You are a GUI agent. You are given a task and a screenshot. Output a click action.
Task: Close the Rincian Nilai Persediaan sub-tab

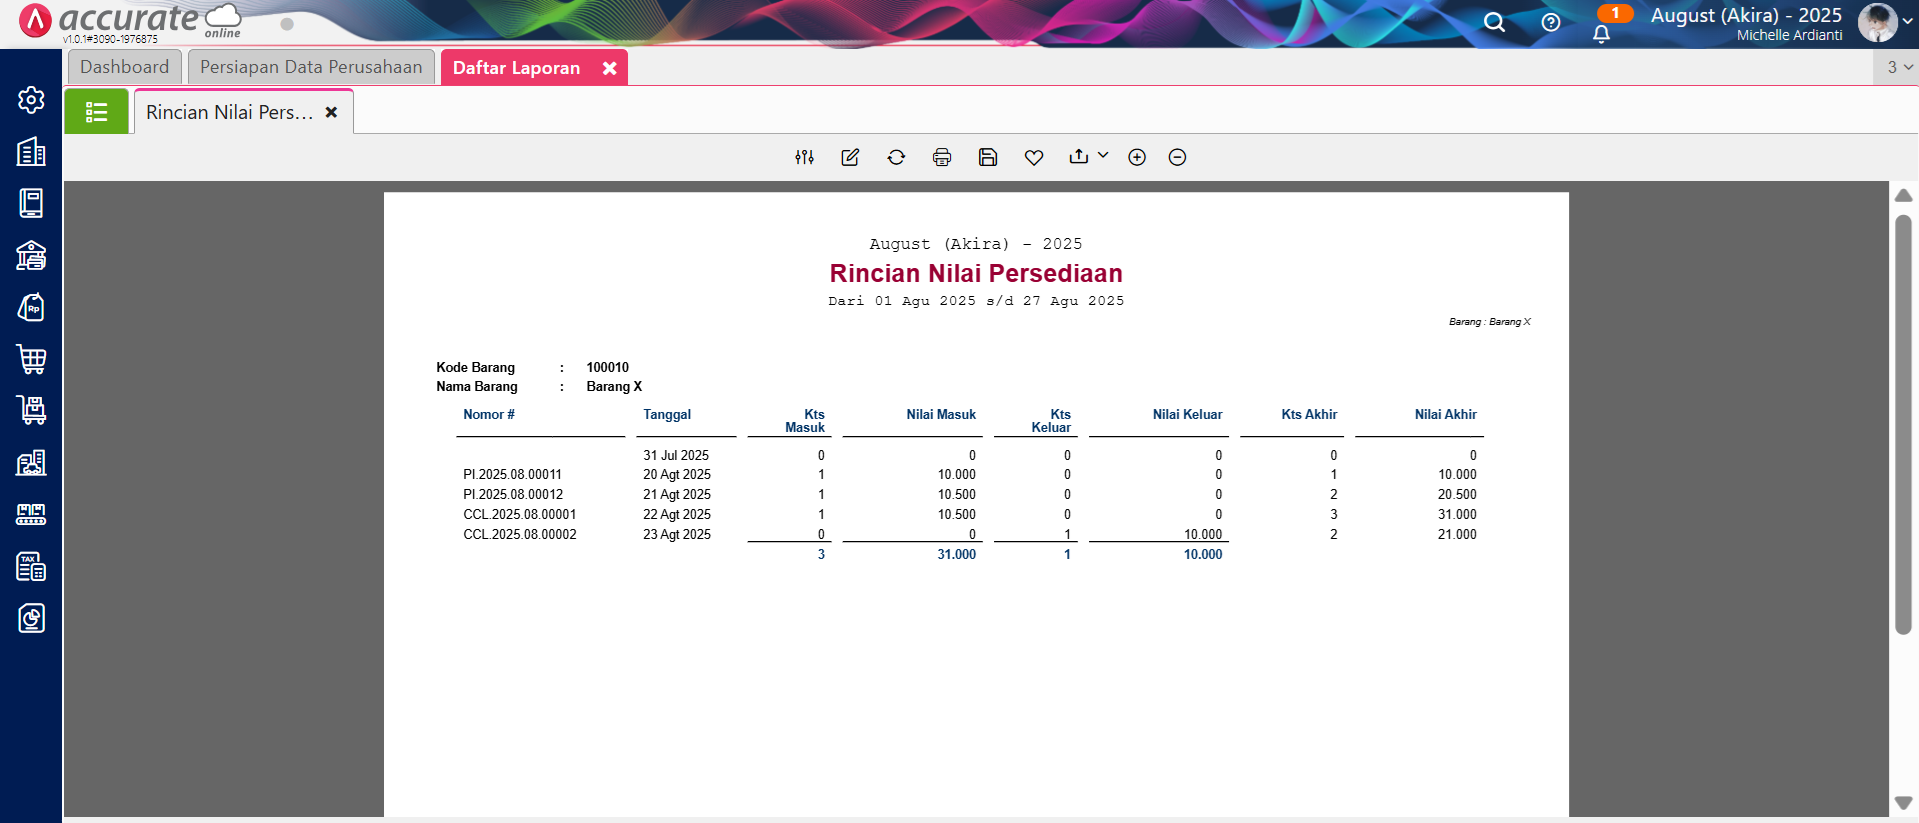331,112
